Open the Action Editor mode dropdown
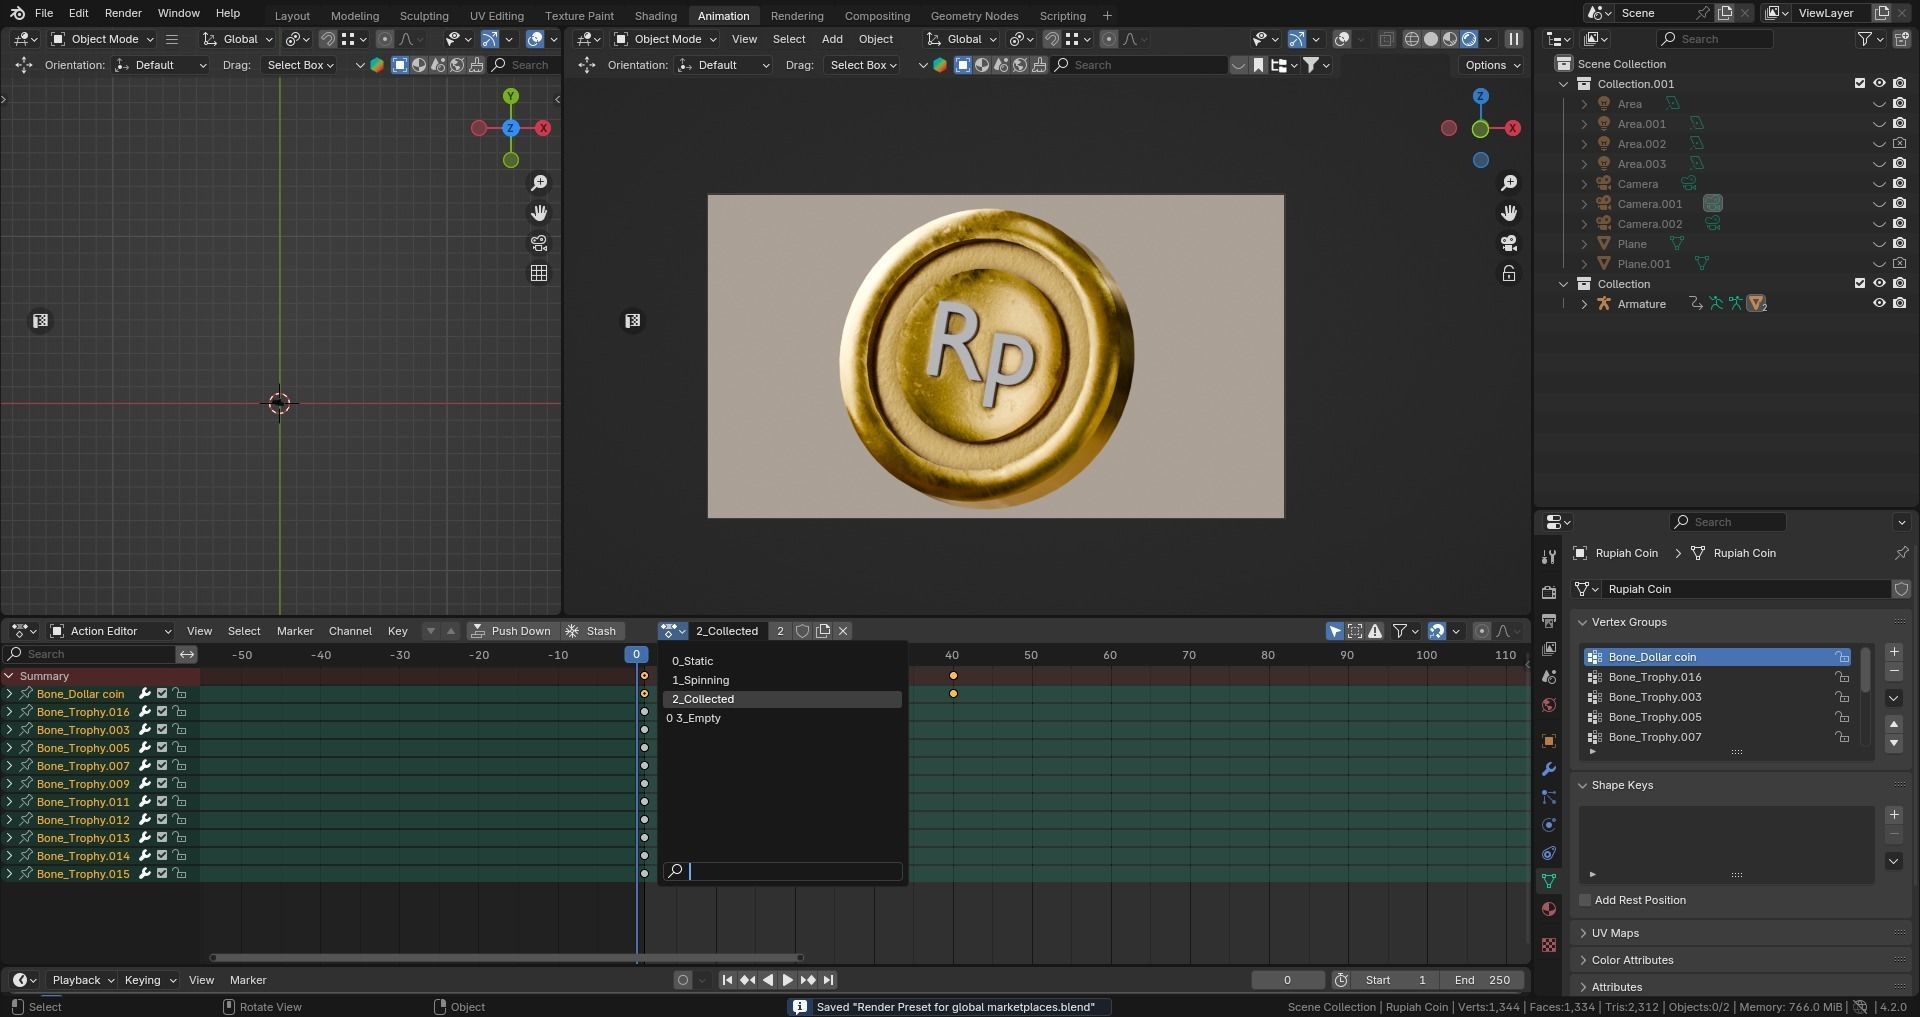1920x1017 pixels. pyautogui.click(x=111, y=631)
